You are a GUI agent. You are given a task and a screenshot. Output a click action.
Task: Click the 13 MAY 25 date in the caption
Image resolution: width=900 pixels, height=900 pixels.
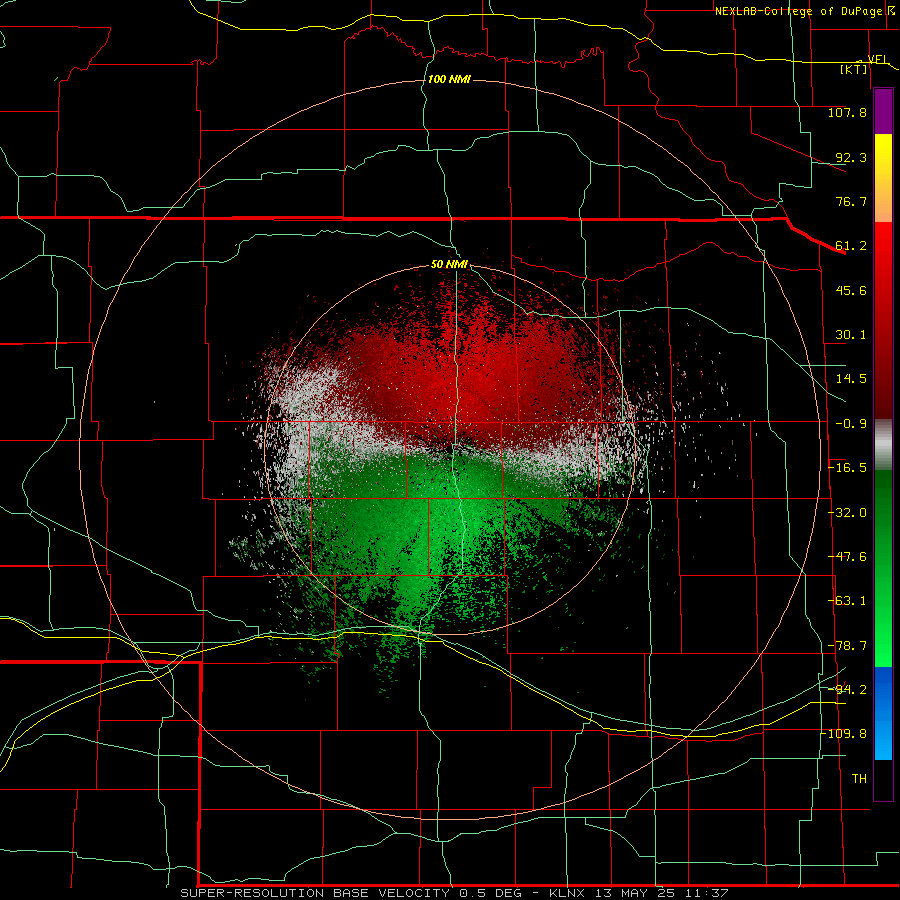pyautogui.click(x=634, y=893)
